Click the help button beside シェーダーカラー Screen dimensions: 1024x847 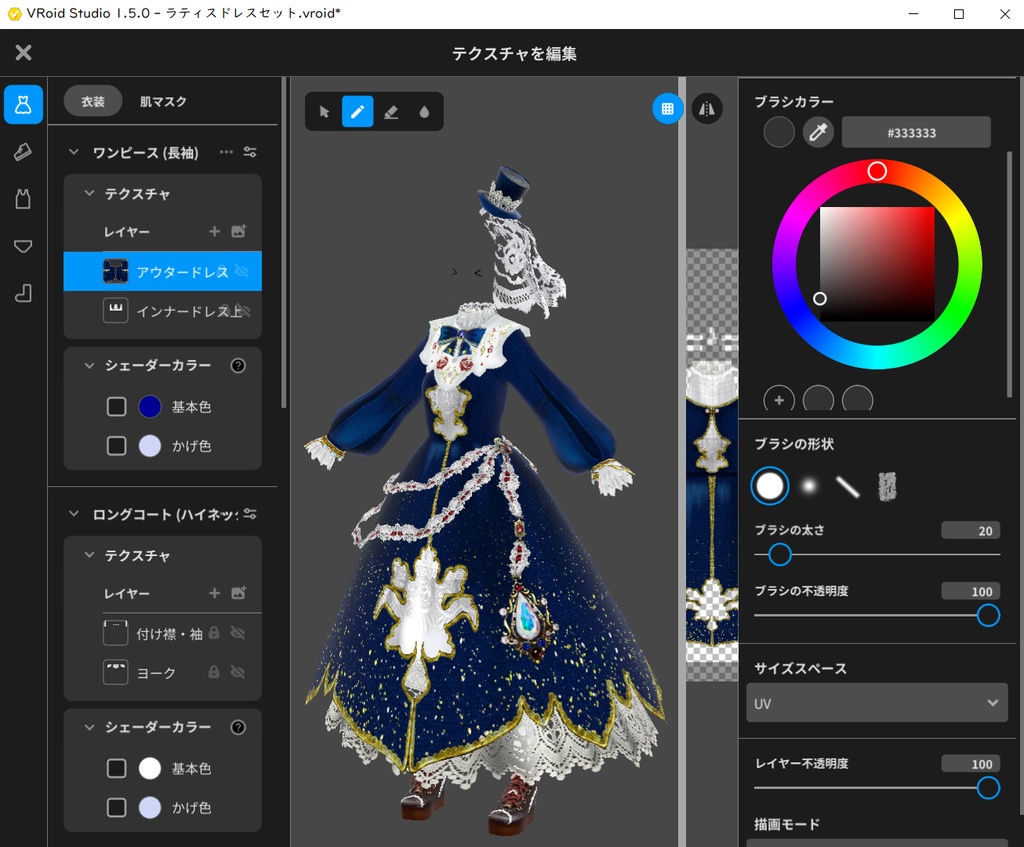[x=238, y=366]
